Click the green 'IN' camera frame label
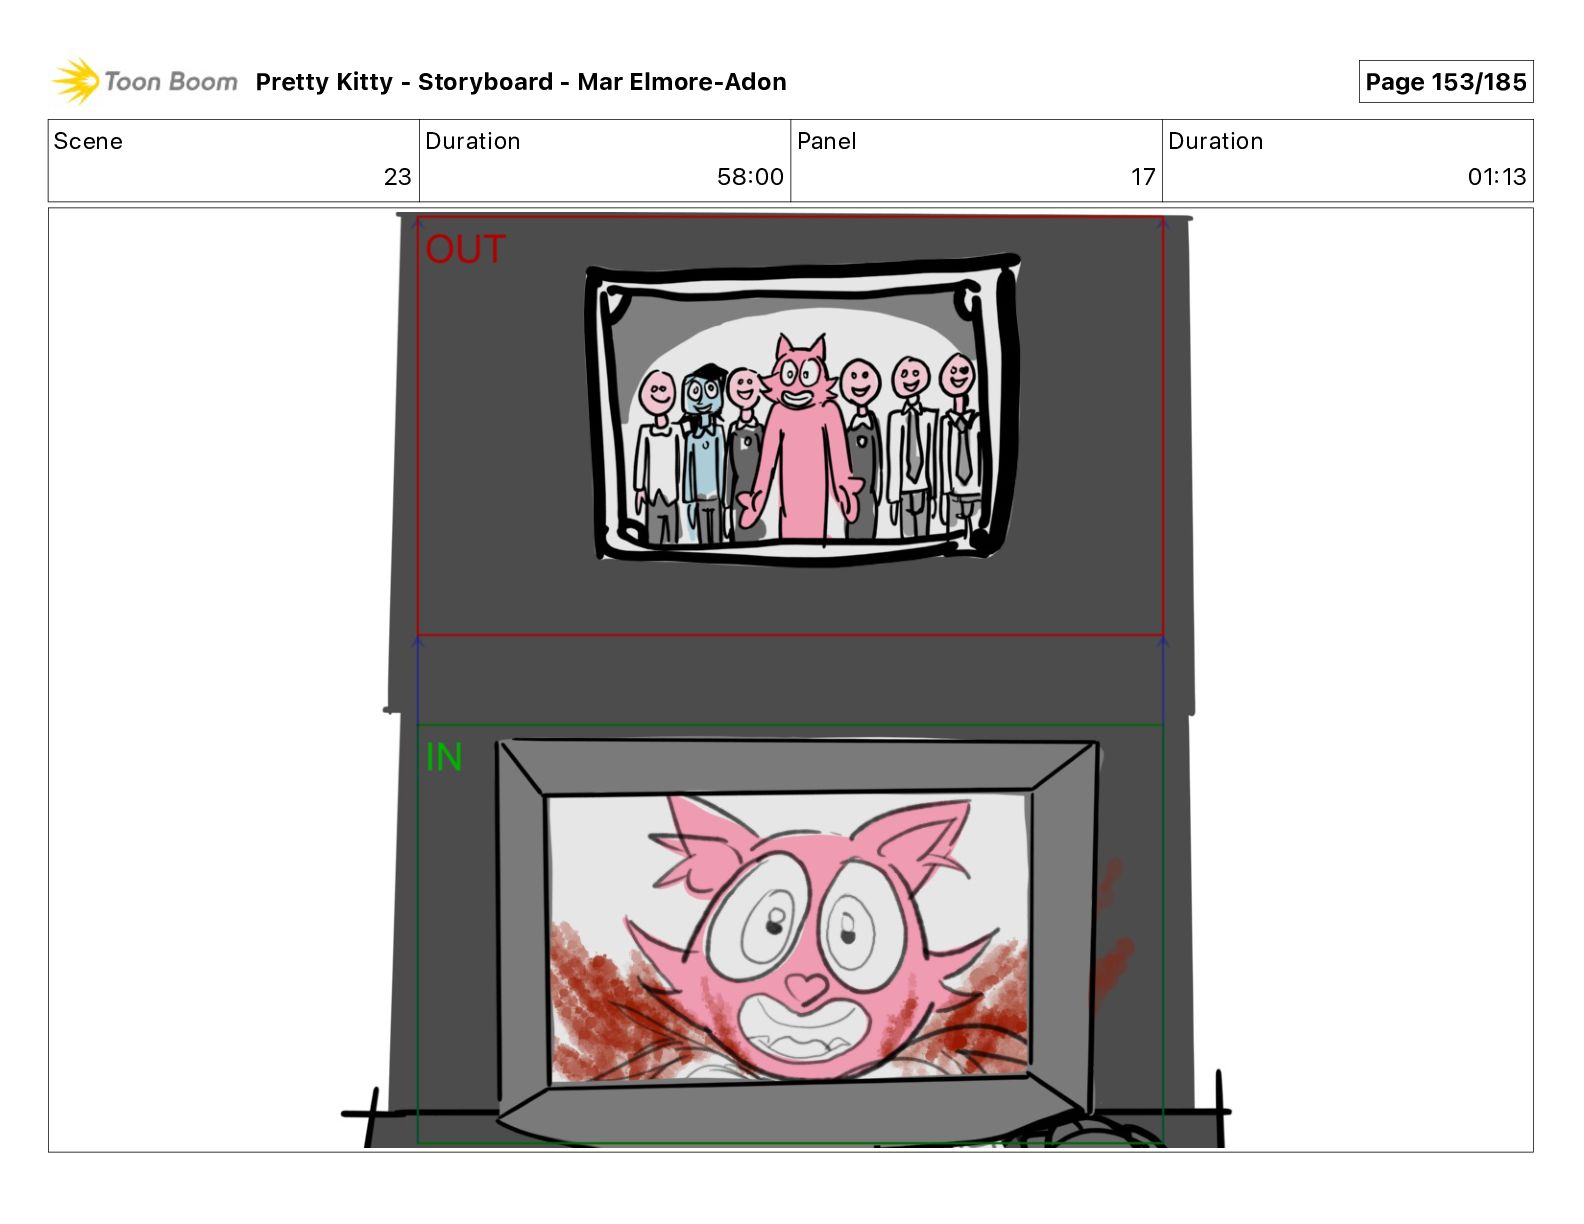 (x=444, y=757)
